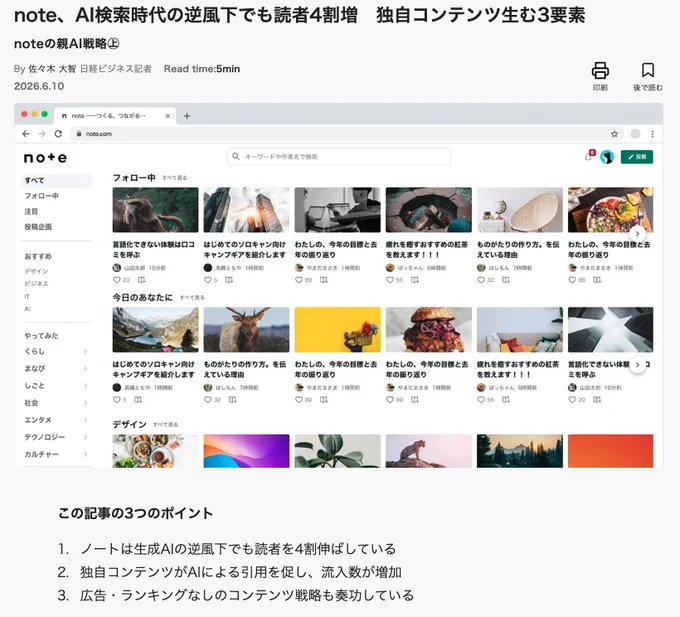
Task: Click the browser back arrow
Action: coord(26,134)
